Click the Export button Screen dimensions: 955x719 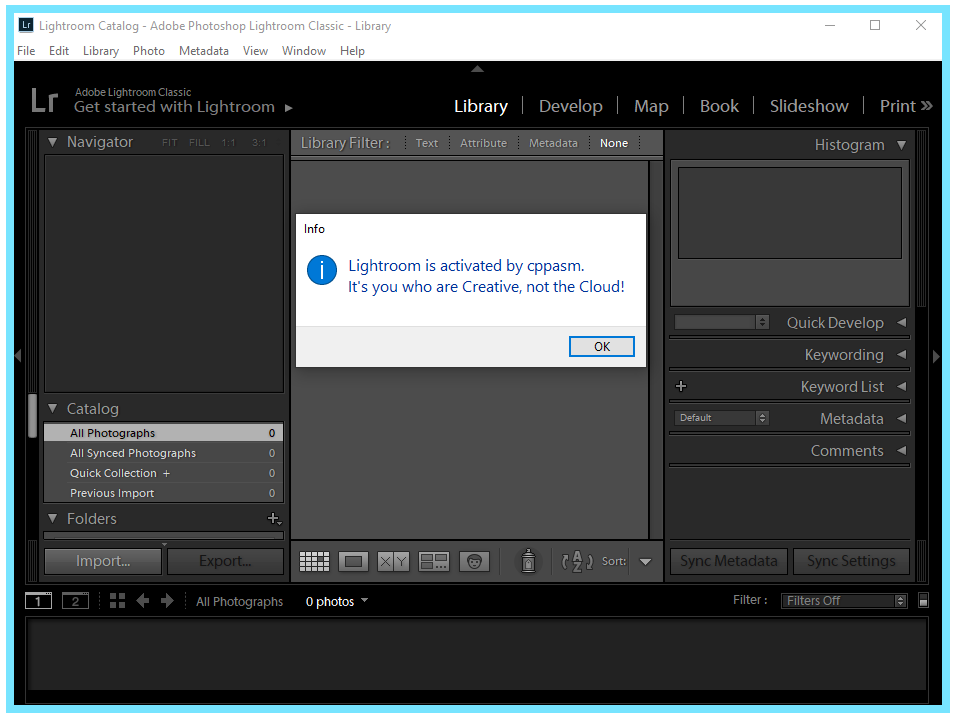coord(225,561)
